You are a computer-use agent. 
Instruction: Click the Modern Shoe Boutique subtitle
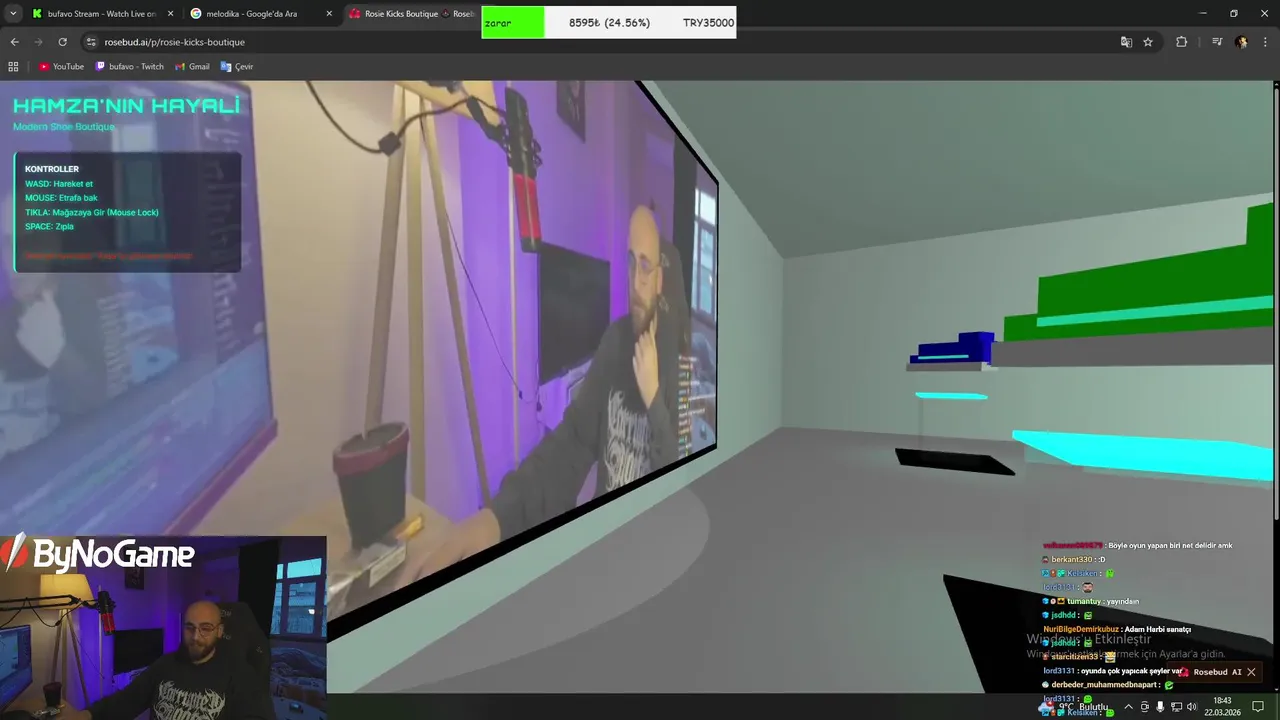[x=64, y=127]
